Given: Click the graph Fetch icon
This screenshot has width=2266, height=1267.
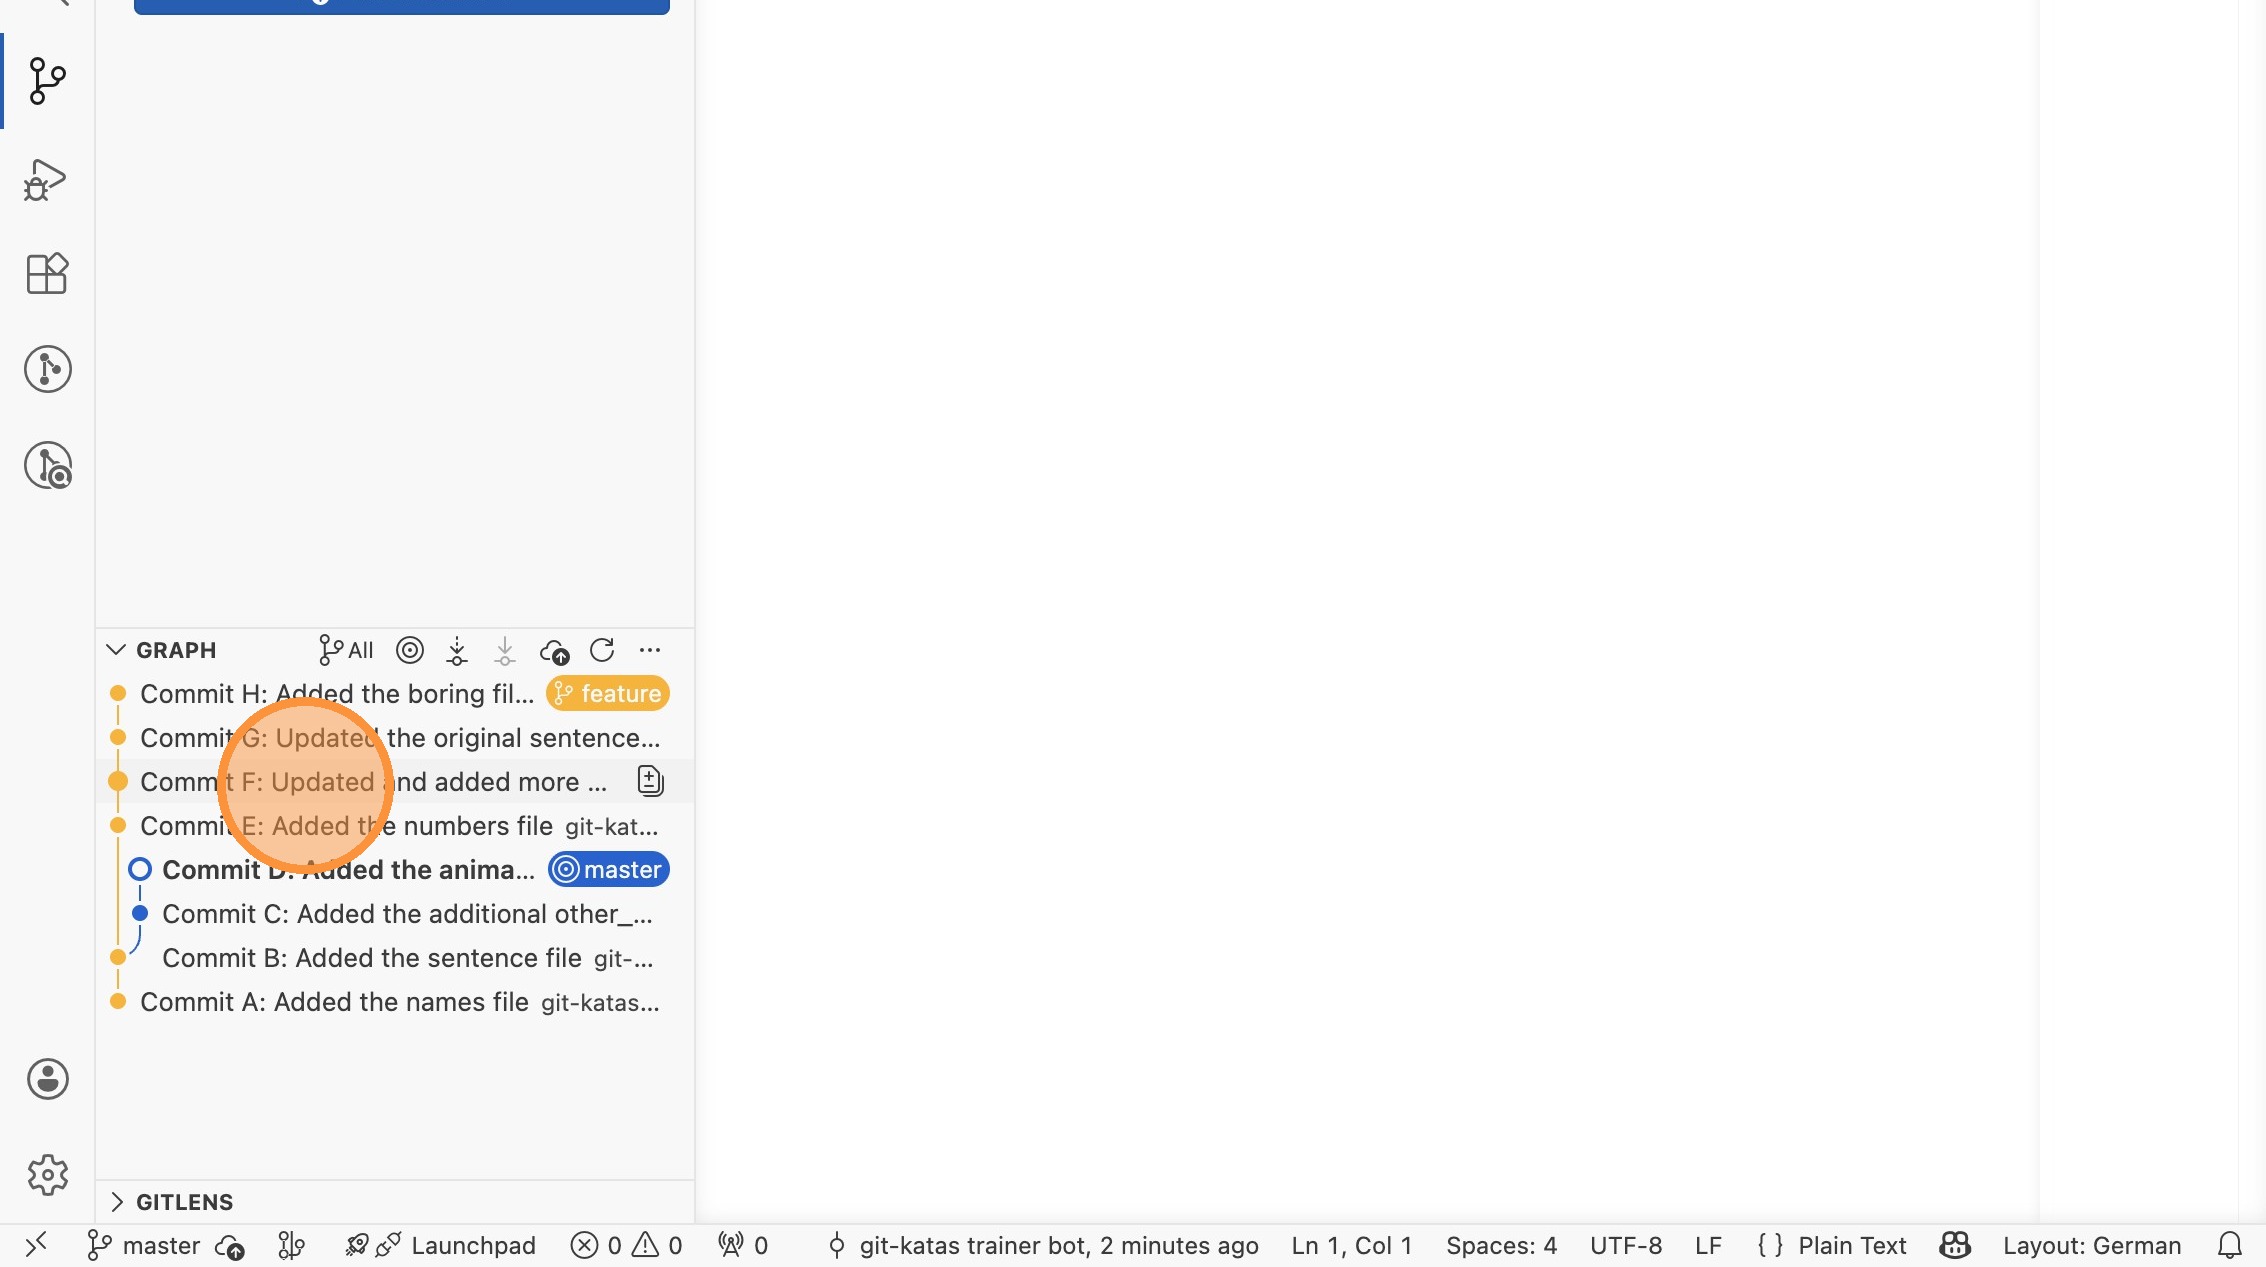Looking at the screenshot, I should point(457,651).
